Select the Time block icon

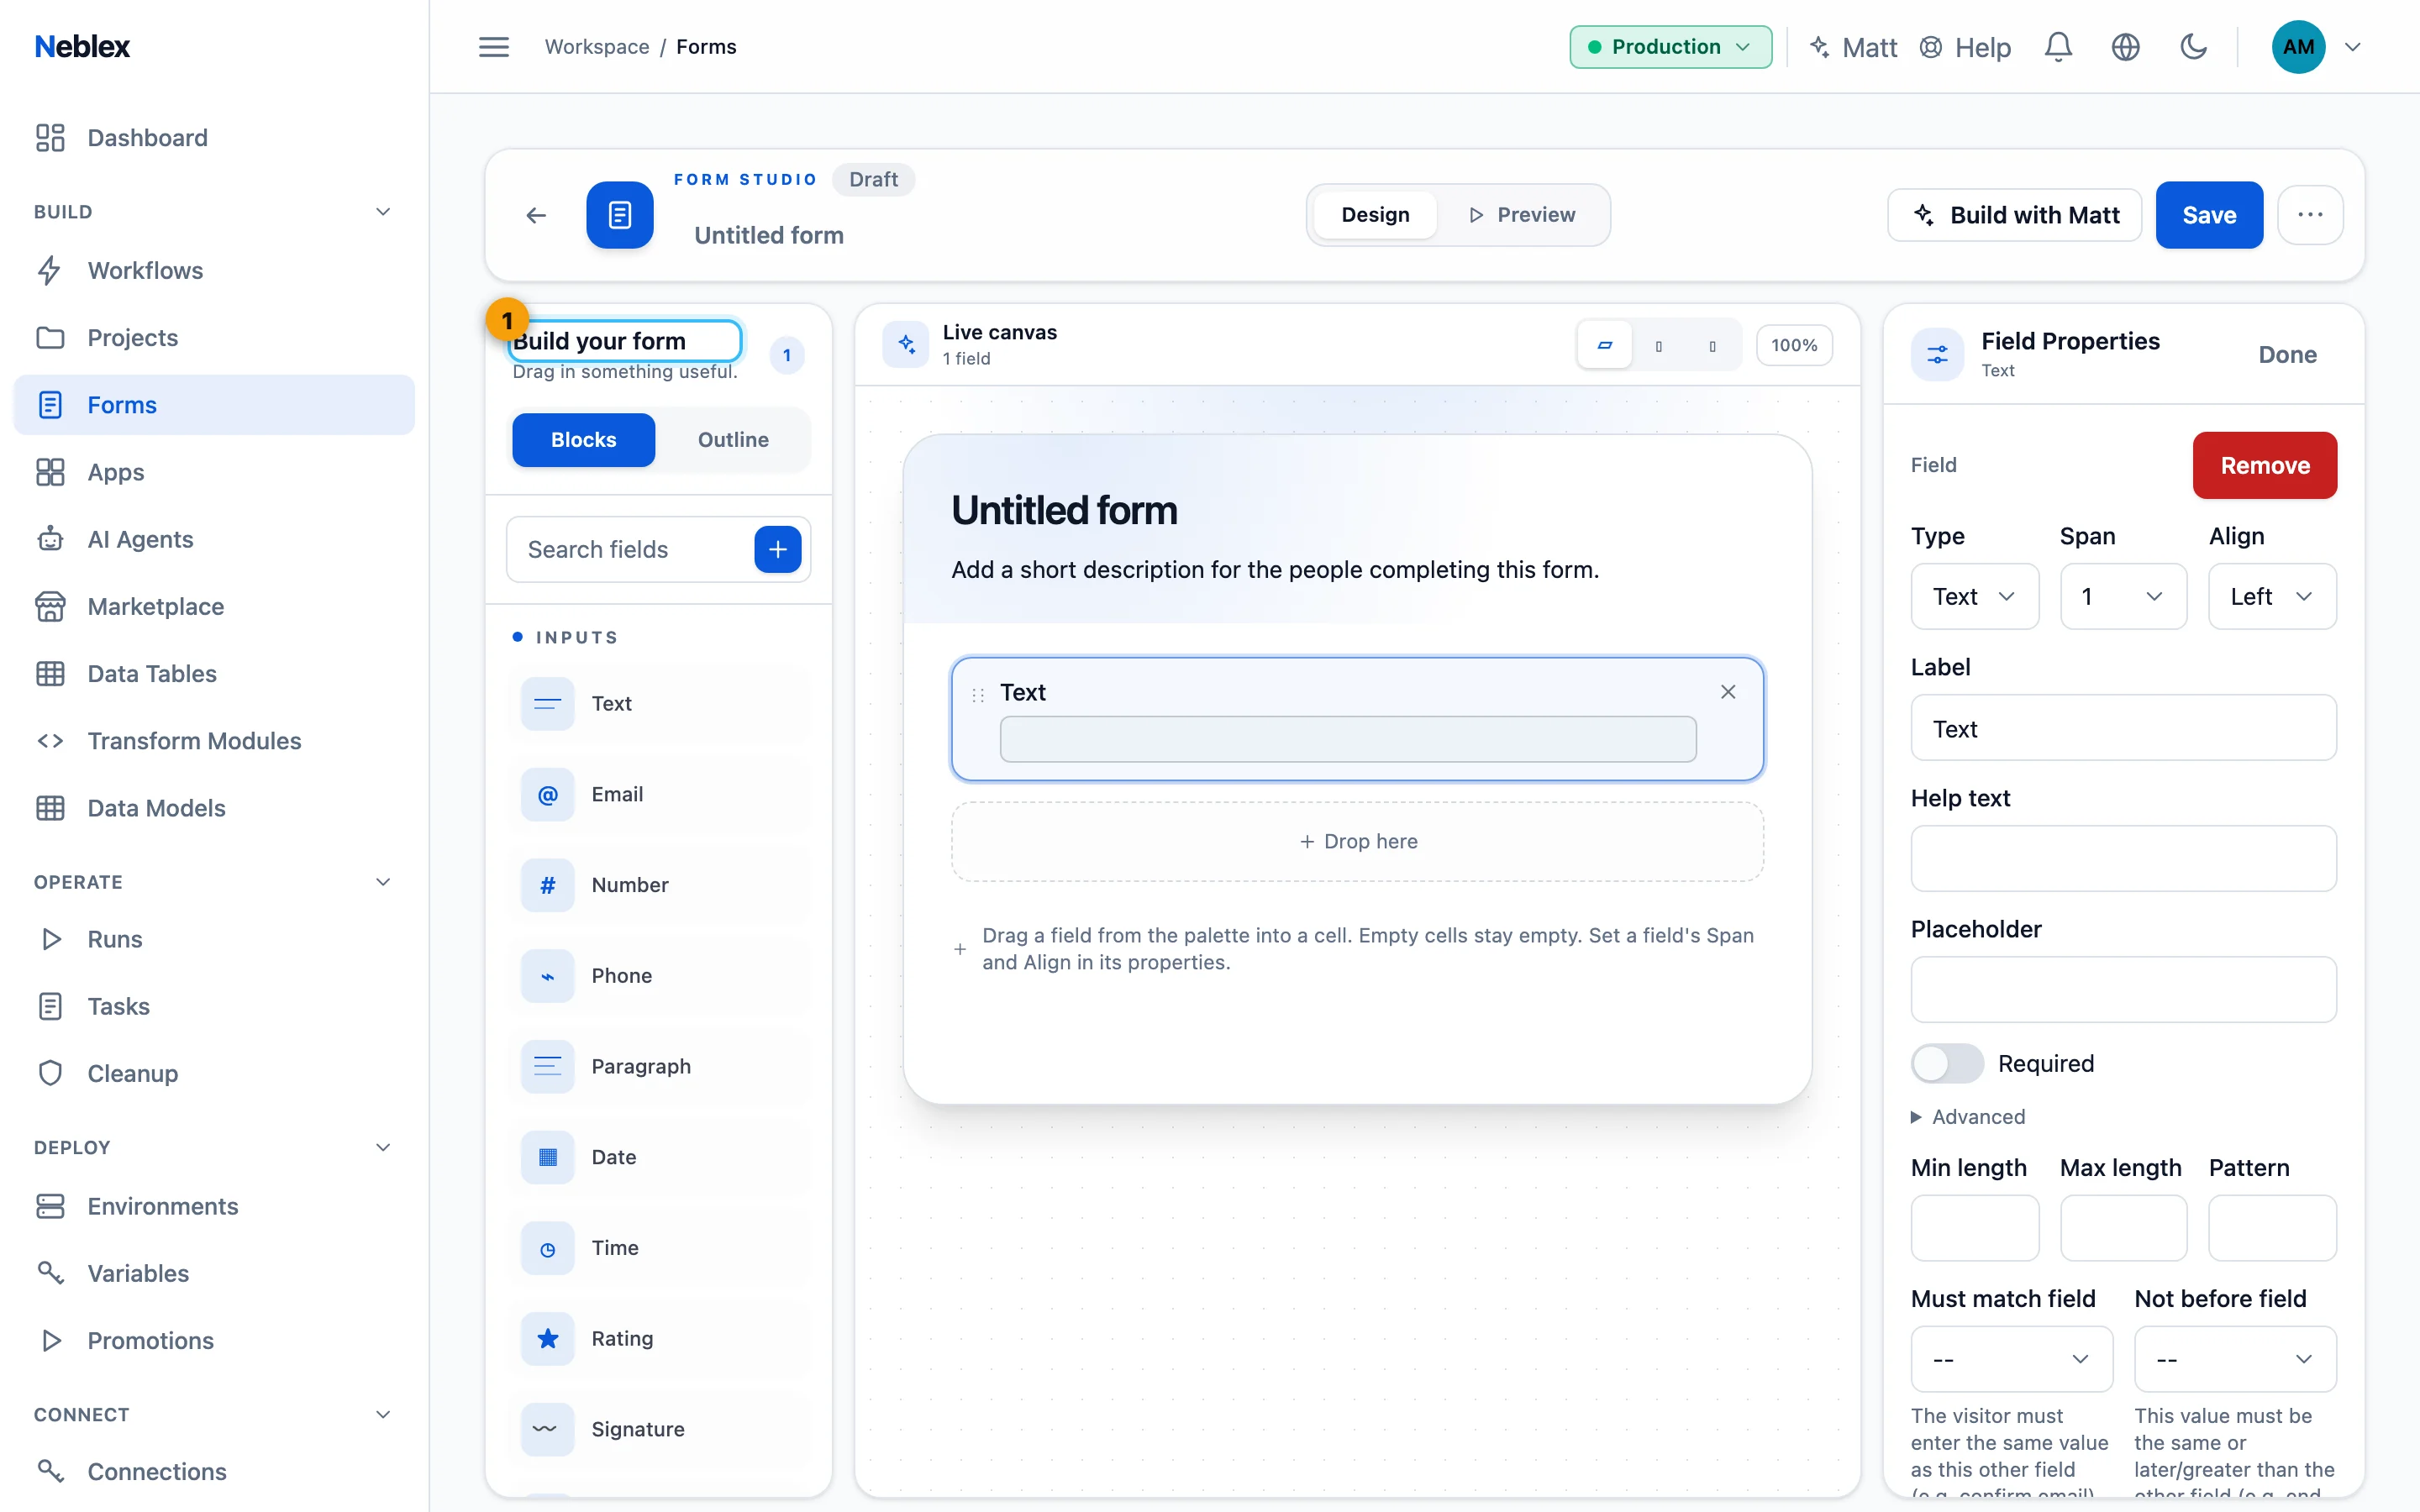[x=547, y=1248]
